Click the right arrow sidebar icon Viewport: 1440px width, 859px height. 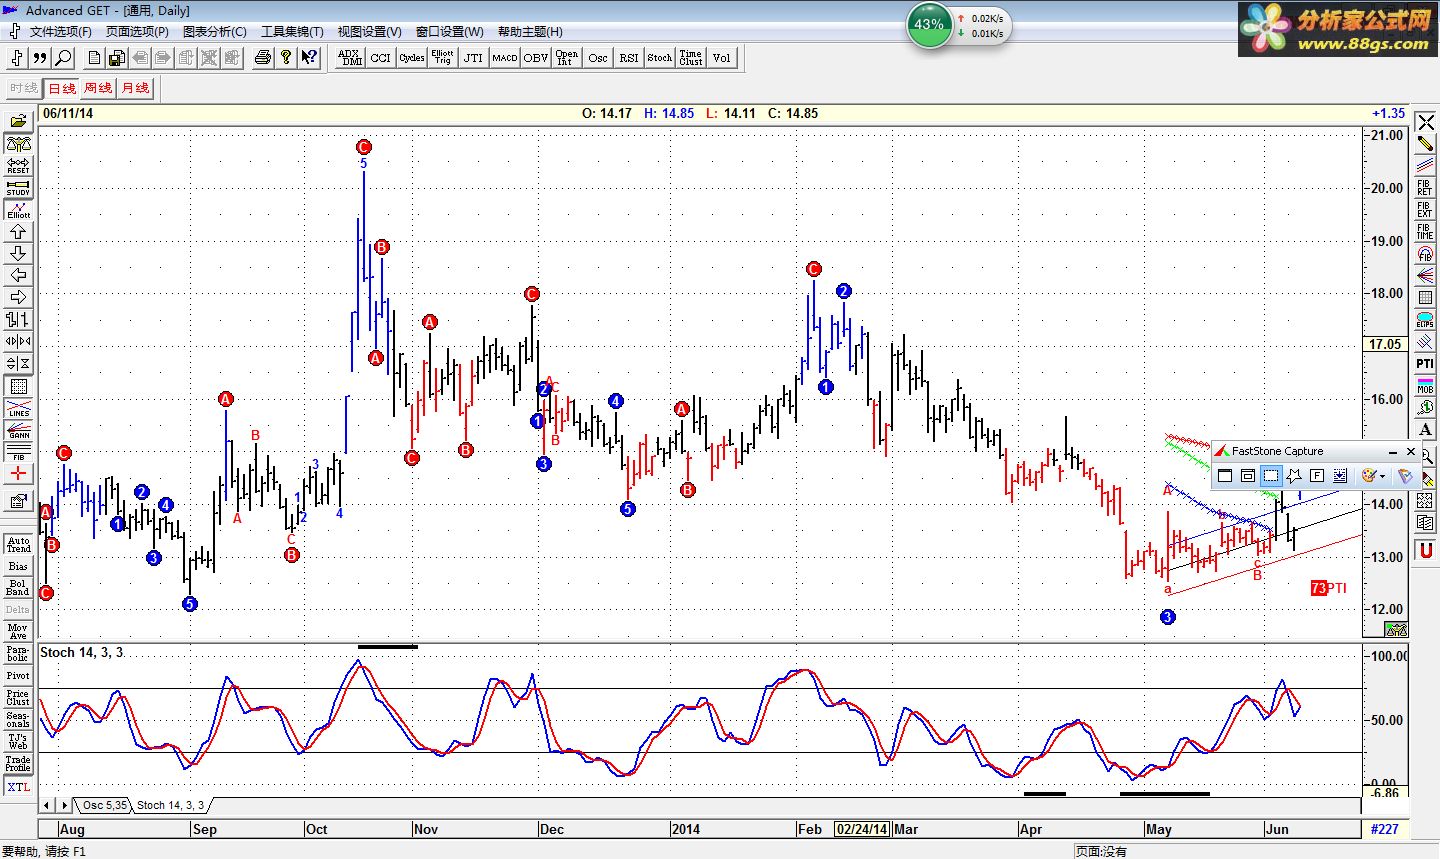[x=18, y=298]
